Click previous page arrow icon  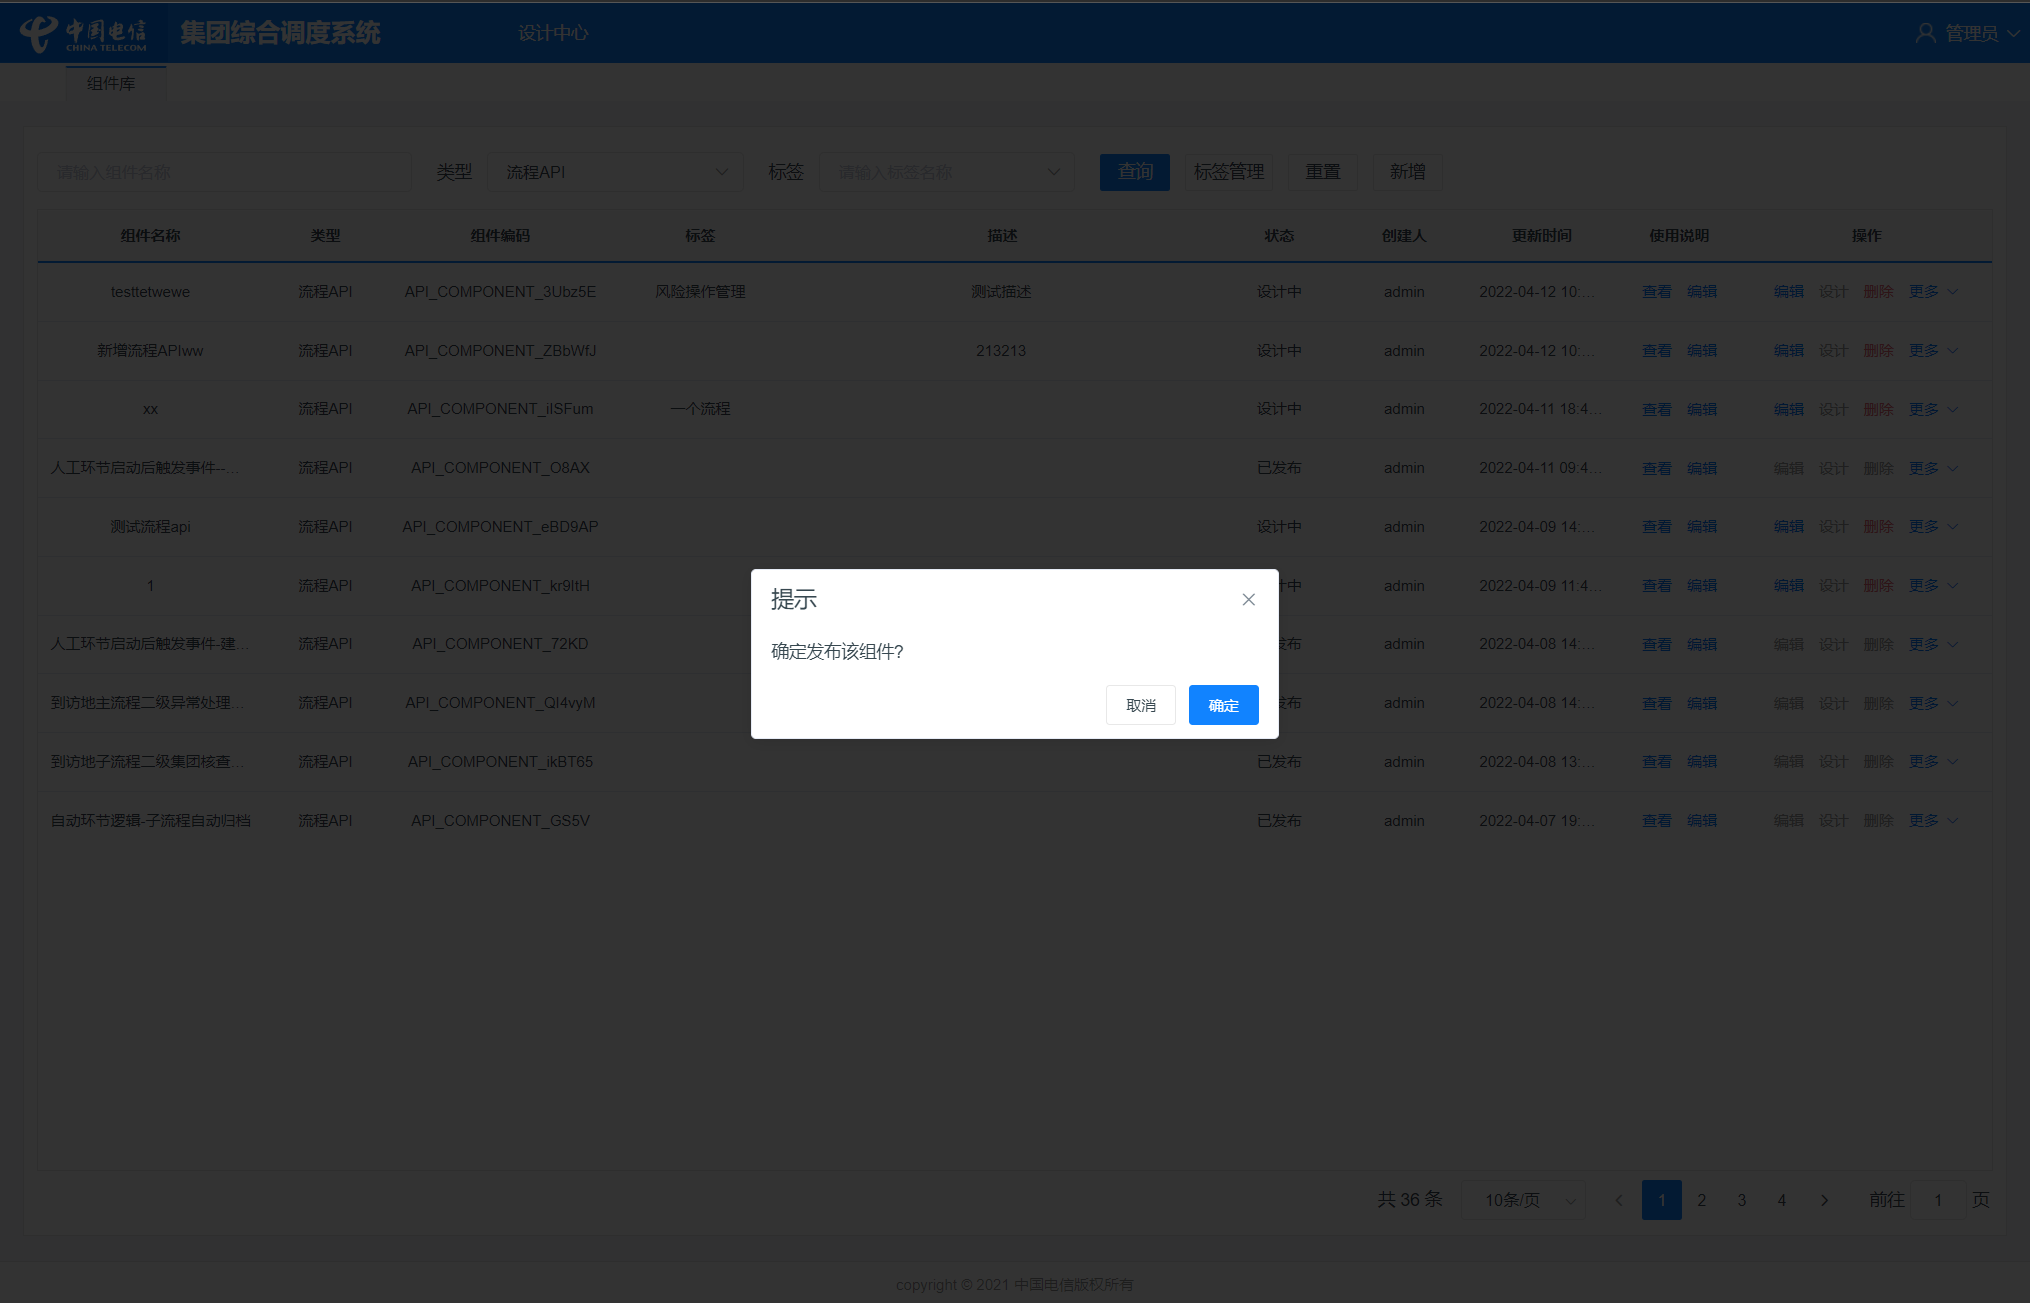1619,1200
